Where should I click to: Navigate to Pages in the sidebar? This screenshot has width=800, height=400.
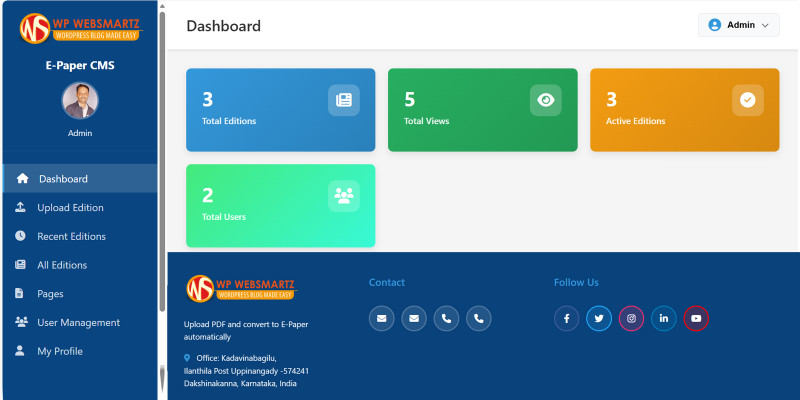50,294
